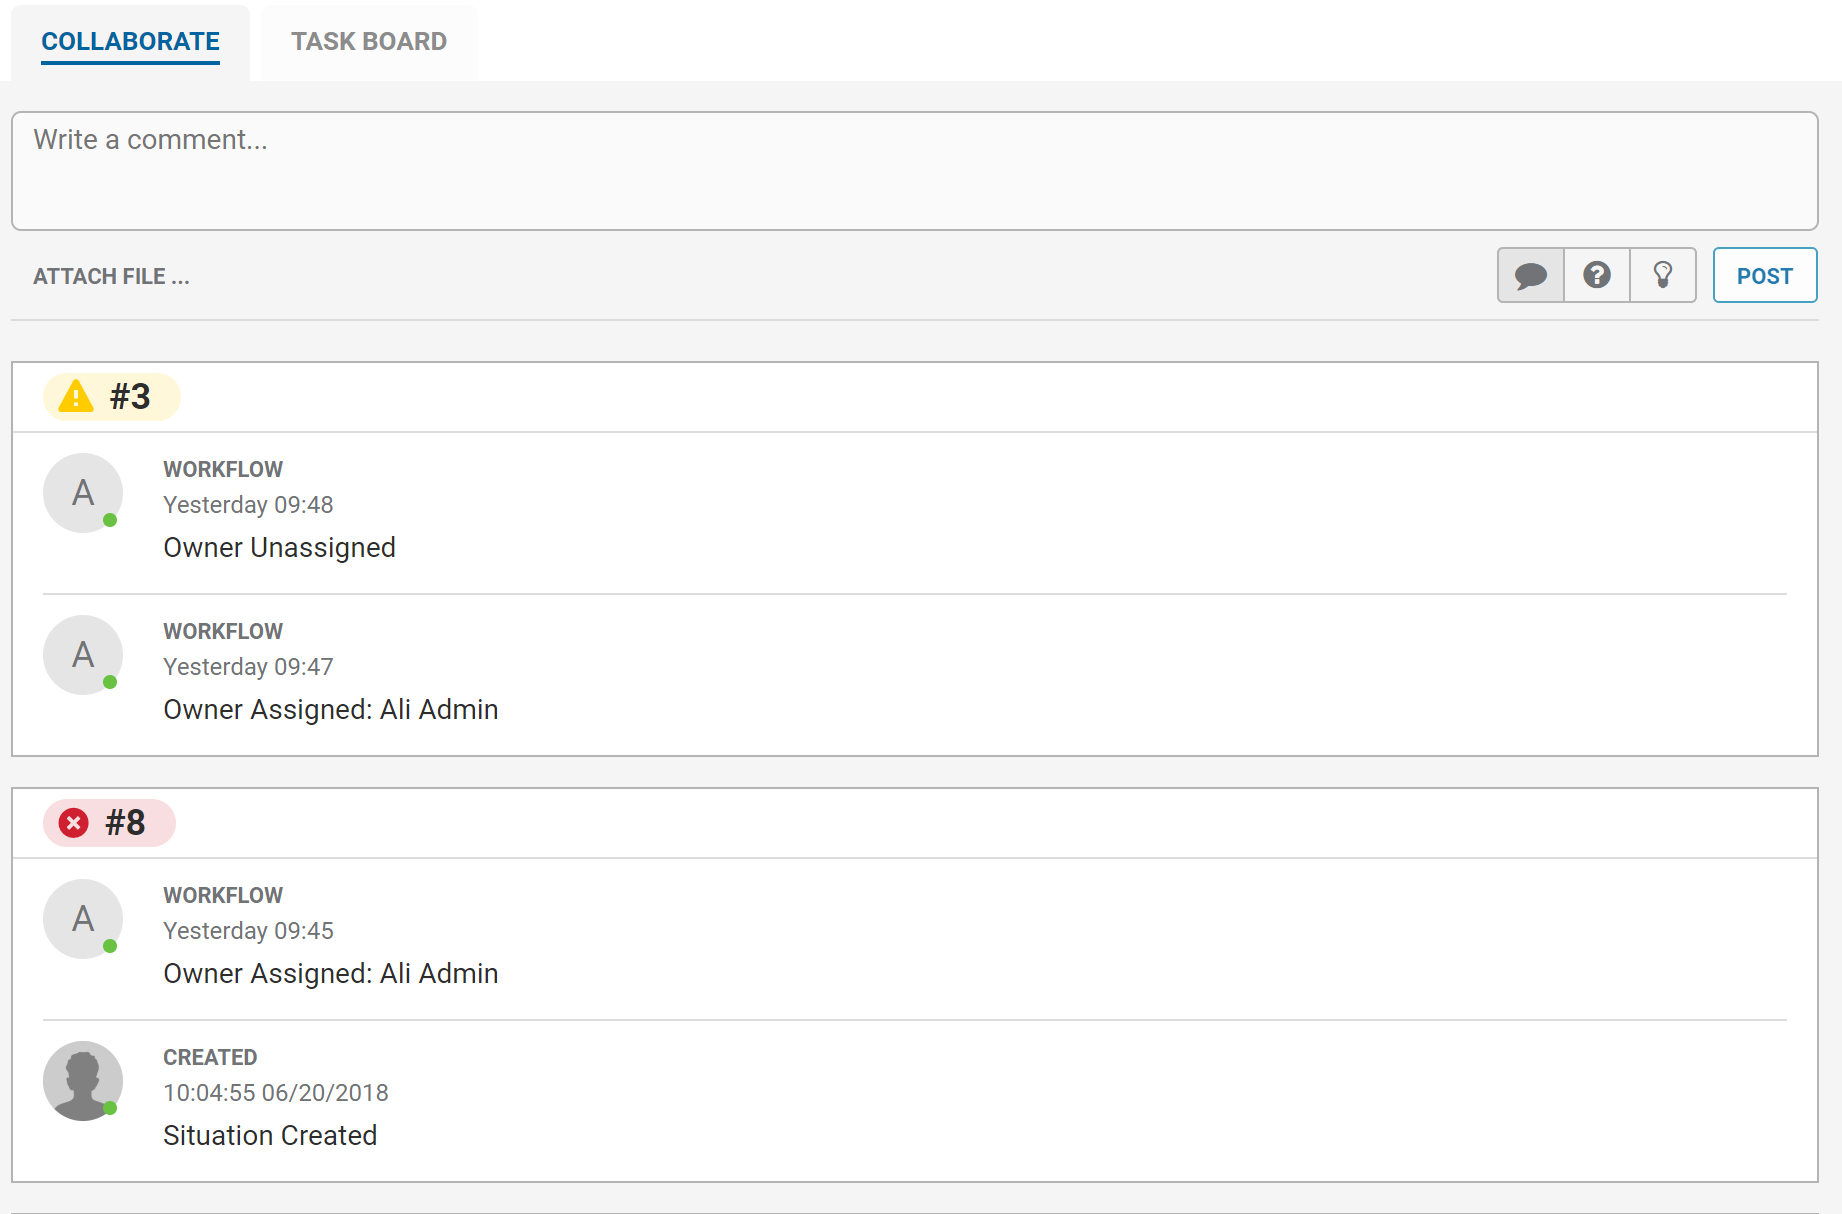This screenshot has width=1842, height=1214.
Task: Click the red error icon on situation #8
Action: pyautogui.click(x=74, y=823)
